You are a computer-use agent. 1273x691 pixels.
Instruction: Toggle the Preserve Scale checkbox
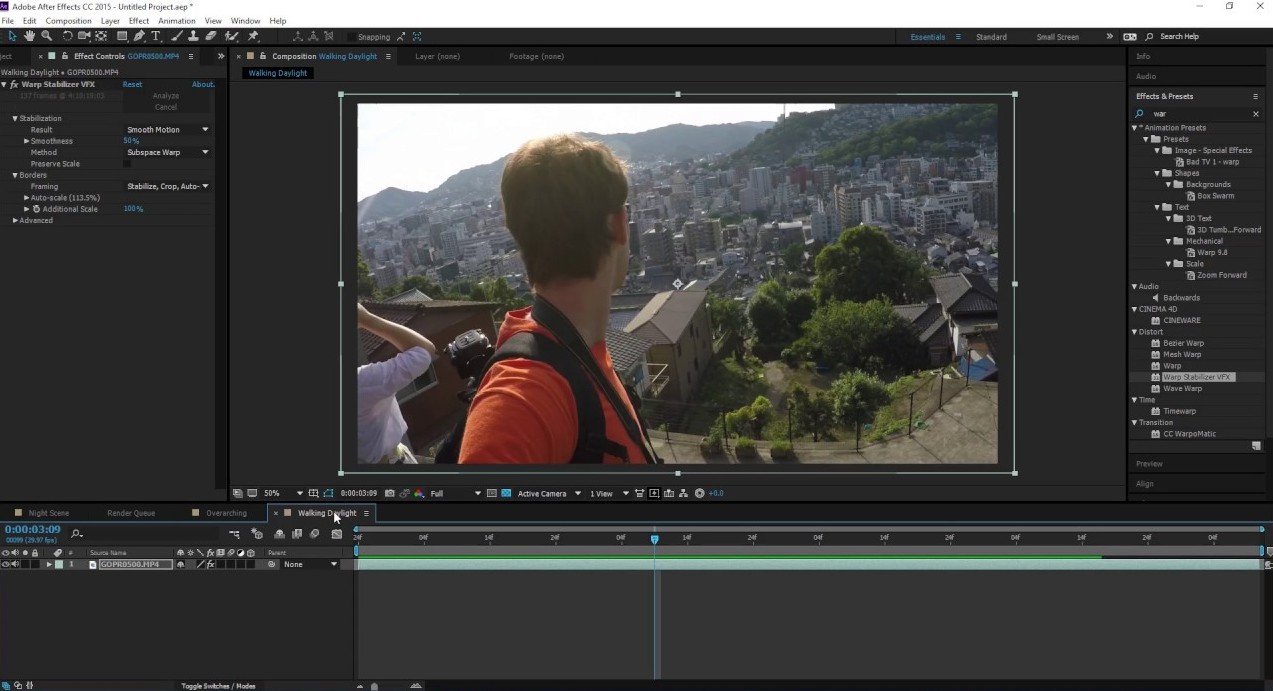pos(127,164)
